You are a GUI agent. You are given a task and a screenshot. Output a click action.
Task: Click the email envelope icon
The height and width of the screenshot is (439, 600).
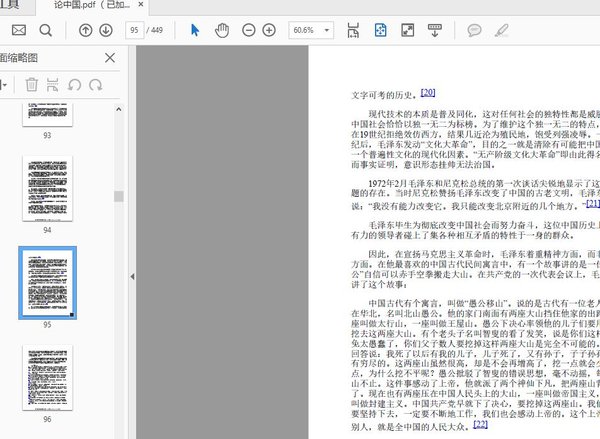click(18, 30)
